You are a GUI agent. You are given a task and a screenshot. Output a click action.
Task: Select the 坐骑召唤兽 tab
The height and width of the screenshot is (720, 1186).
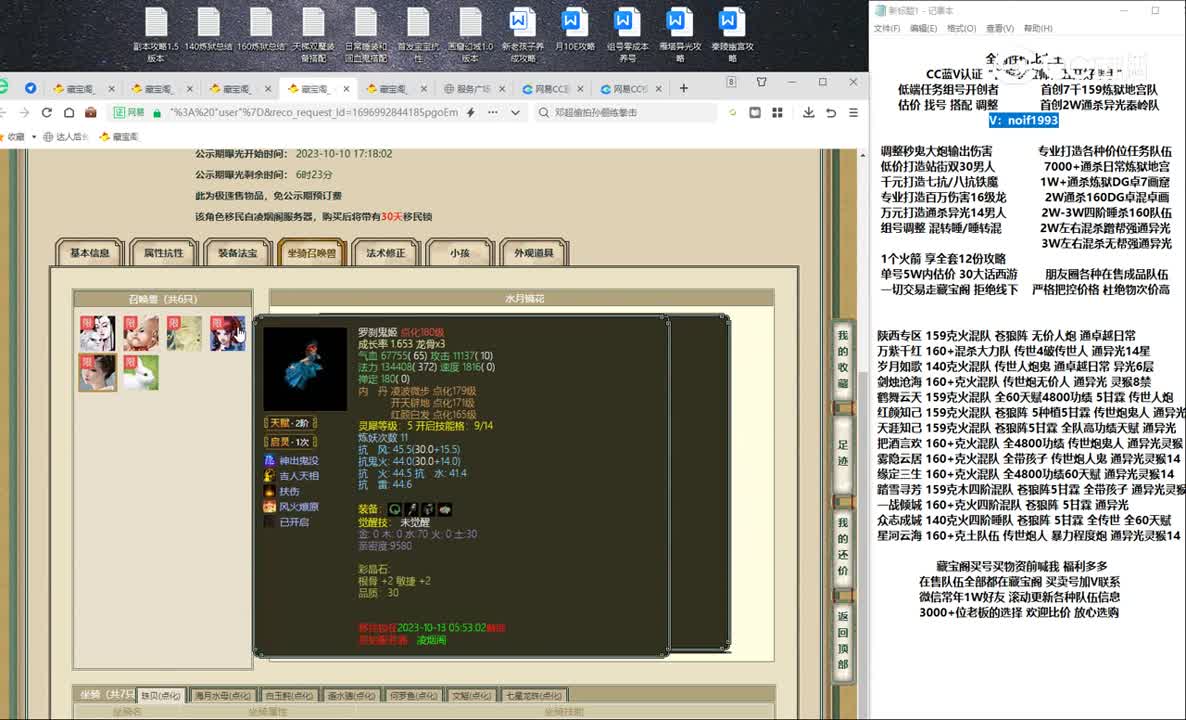[312, 253]
